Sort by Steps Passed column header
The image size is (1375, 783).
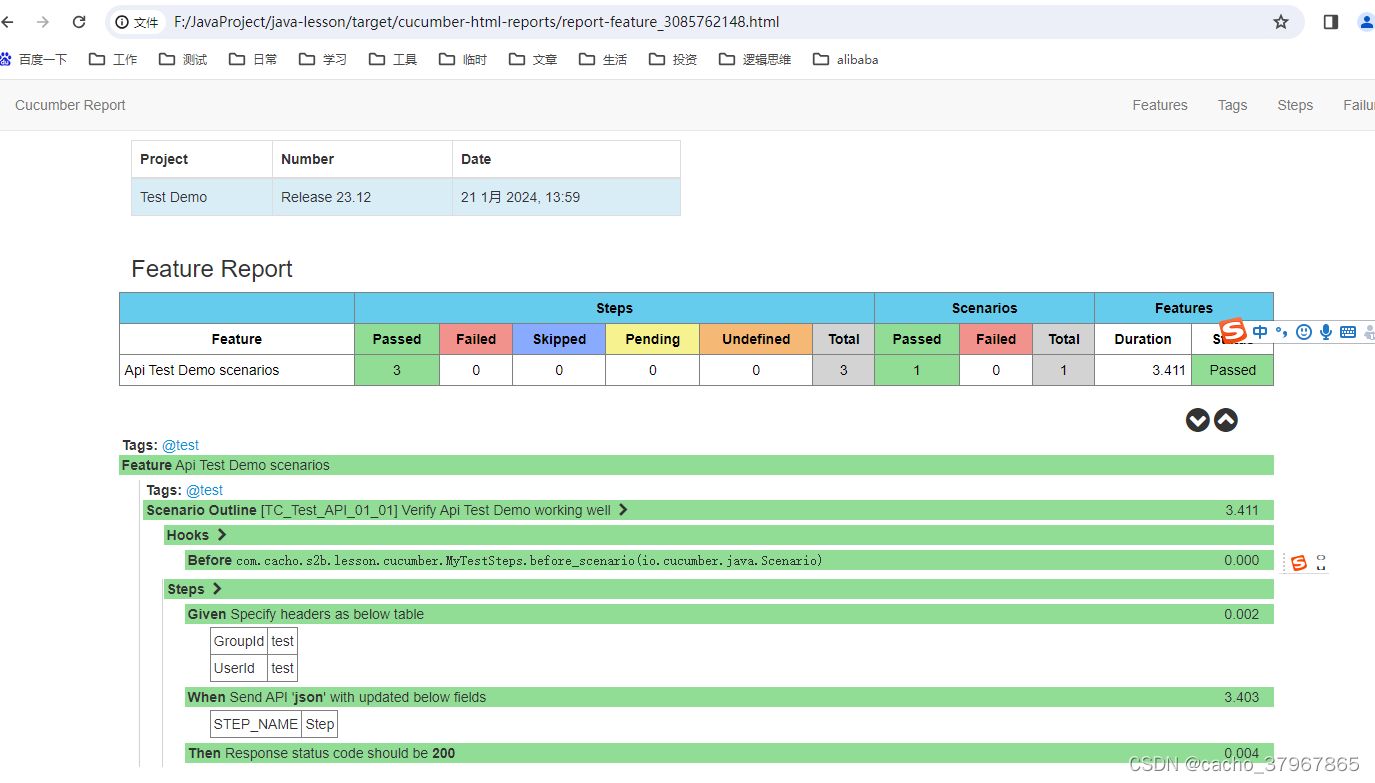(397, 339)
